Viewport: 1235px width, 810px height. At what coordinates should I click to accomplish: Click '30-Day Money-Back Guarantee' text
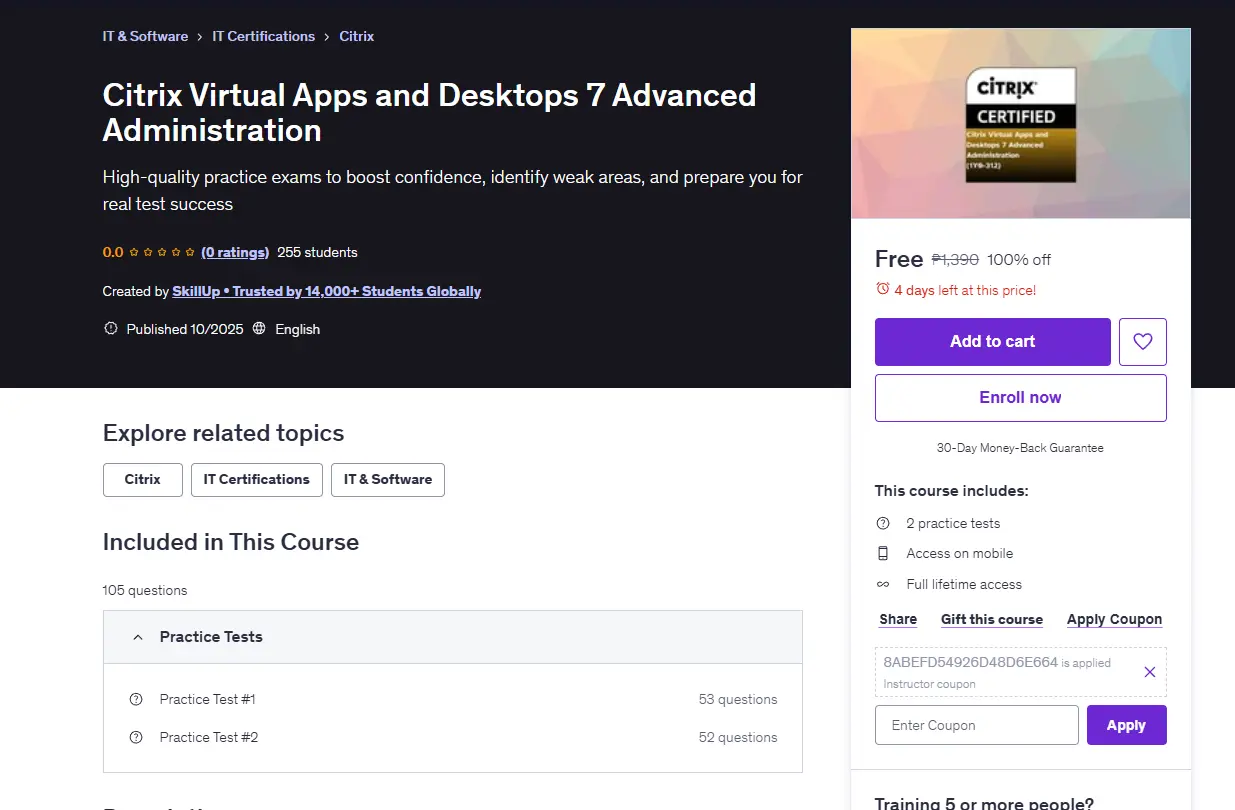[1020, 448]
